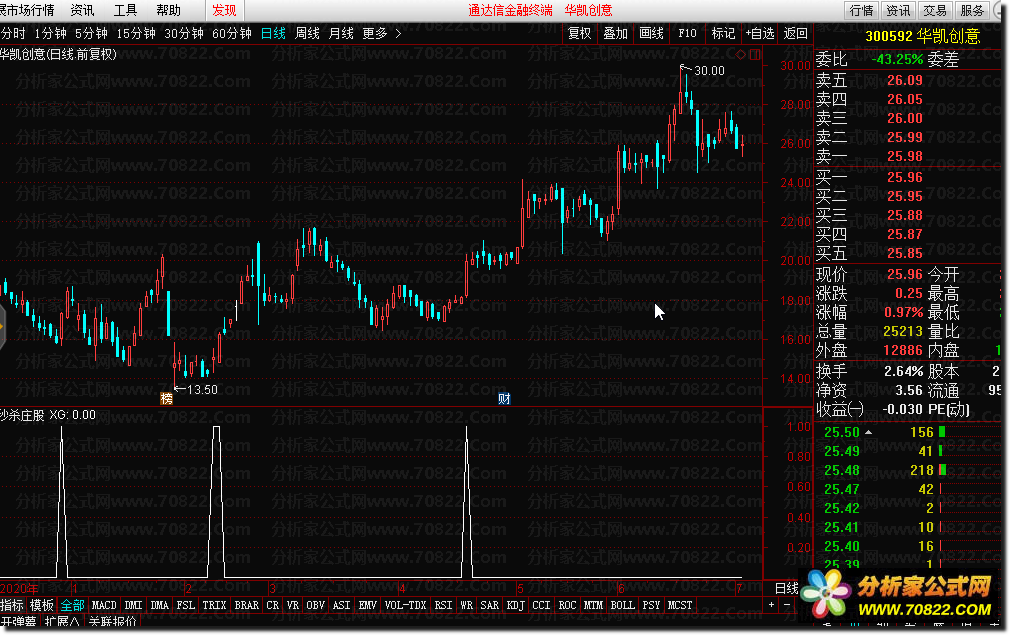
Task: Switch to the 发现 tab
Action: tap(224, 10)
